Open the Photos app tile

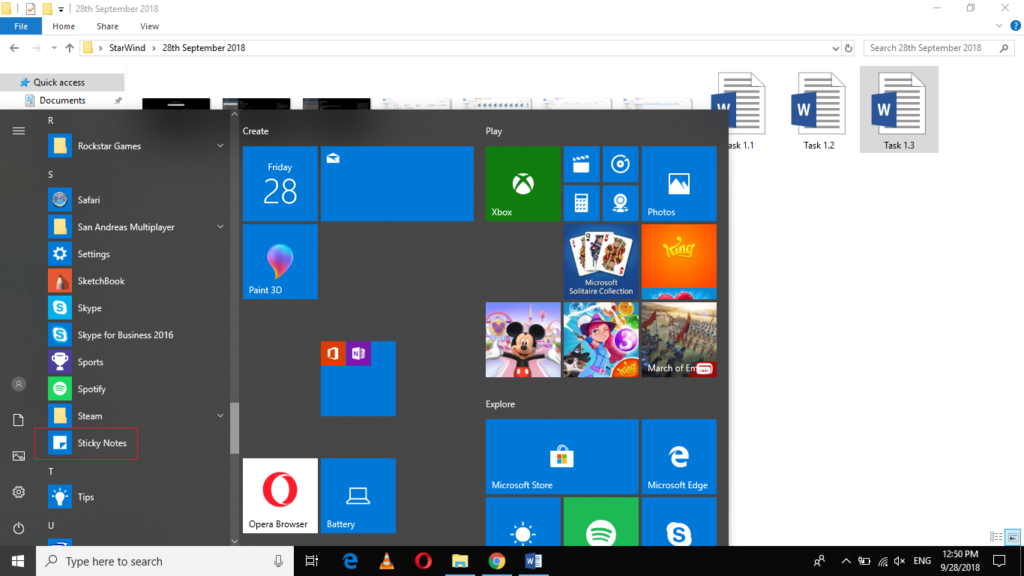tap(678, 183)
